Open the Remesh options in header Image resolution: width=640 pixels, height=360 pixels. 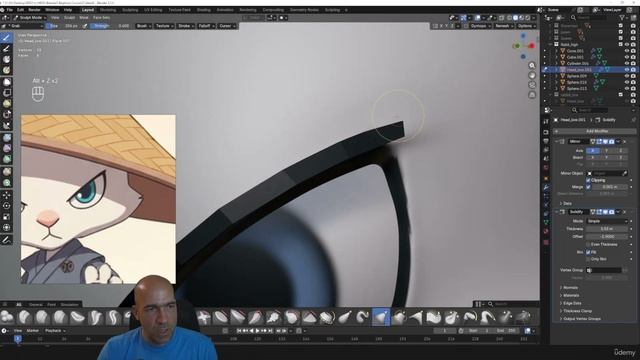[503, 26]
